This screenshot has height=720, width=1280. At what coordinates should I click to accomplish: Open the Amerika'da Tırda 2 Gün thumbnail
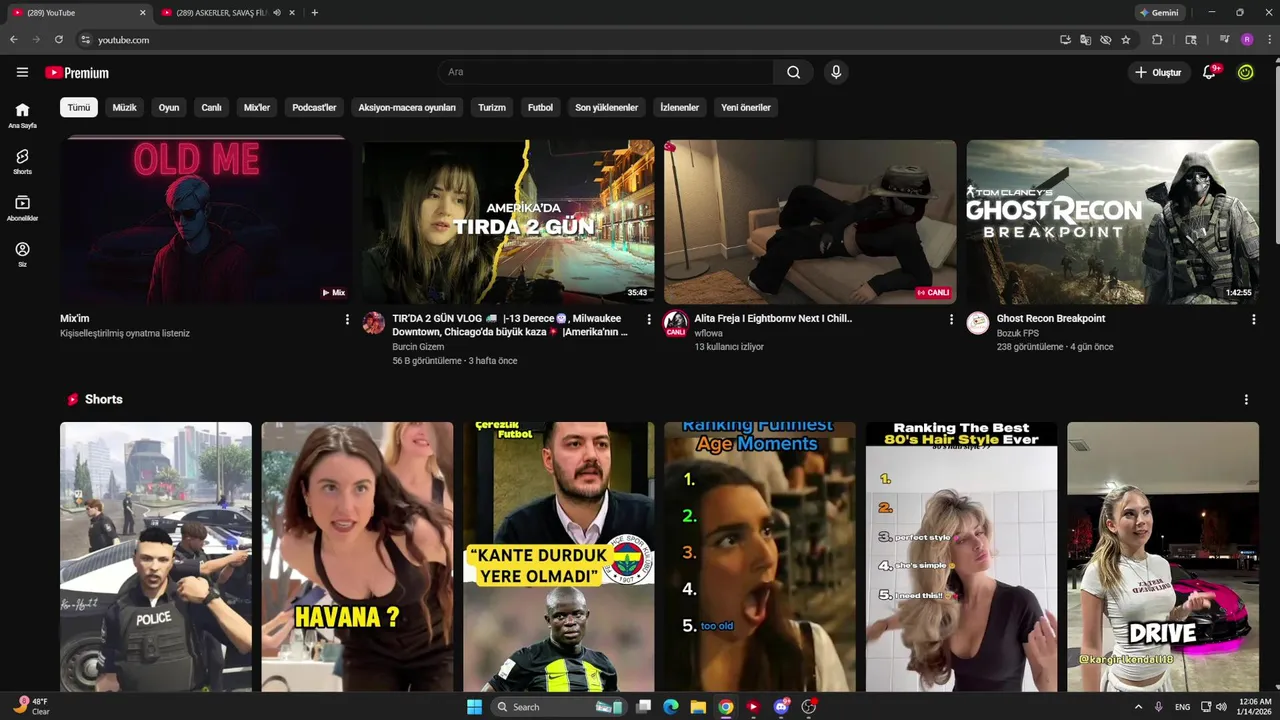click(508, 221)
